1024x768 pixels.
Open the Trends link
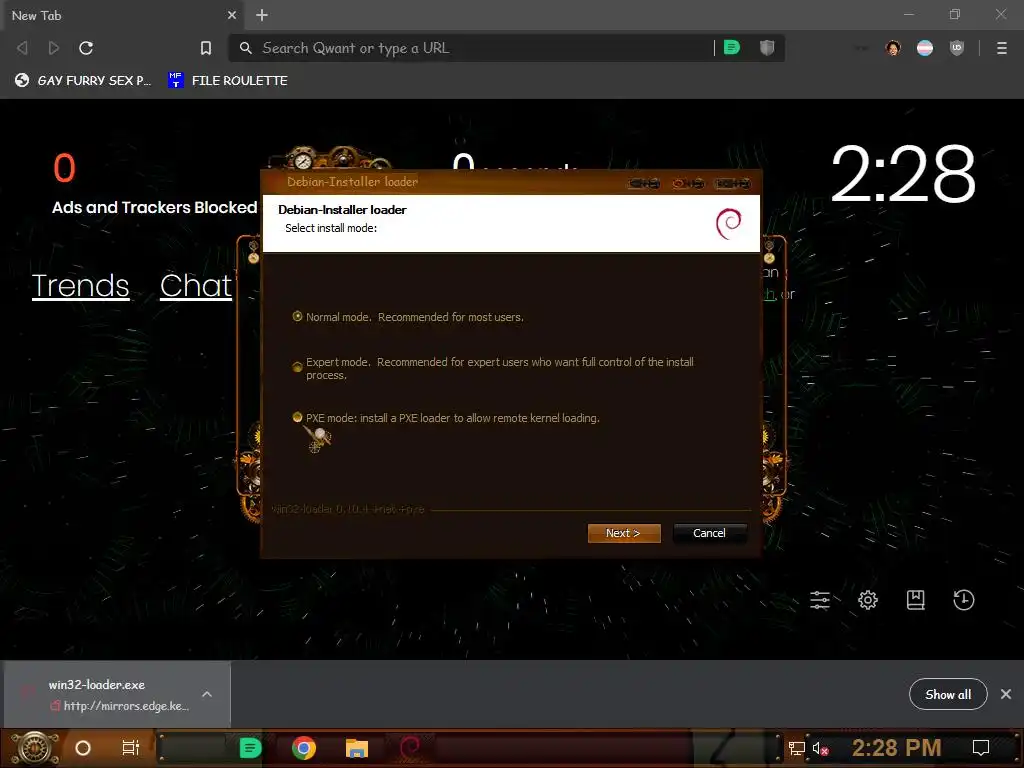click(80, 285)
